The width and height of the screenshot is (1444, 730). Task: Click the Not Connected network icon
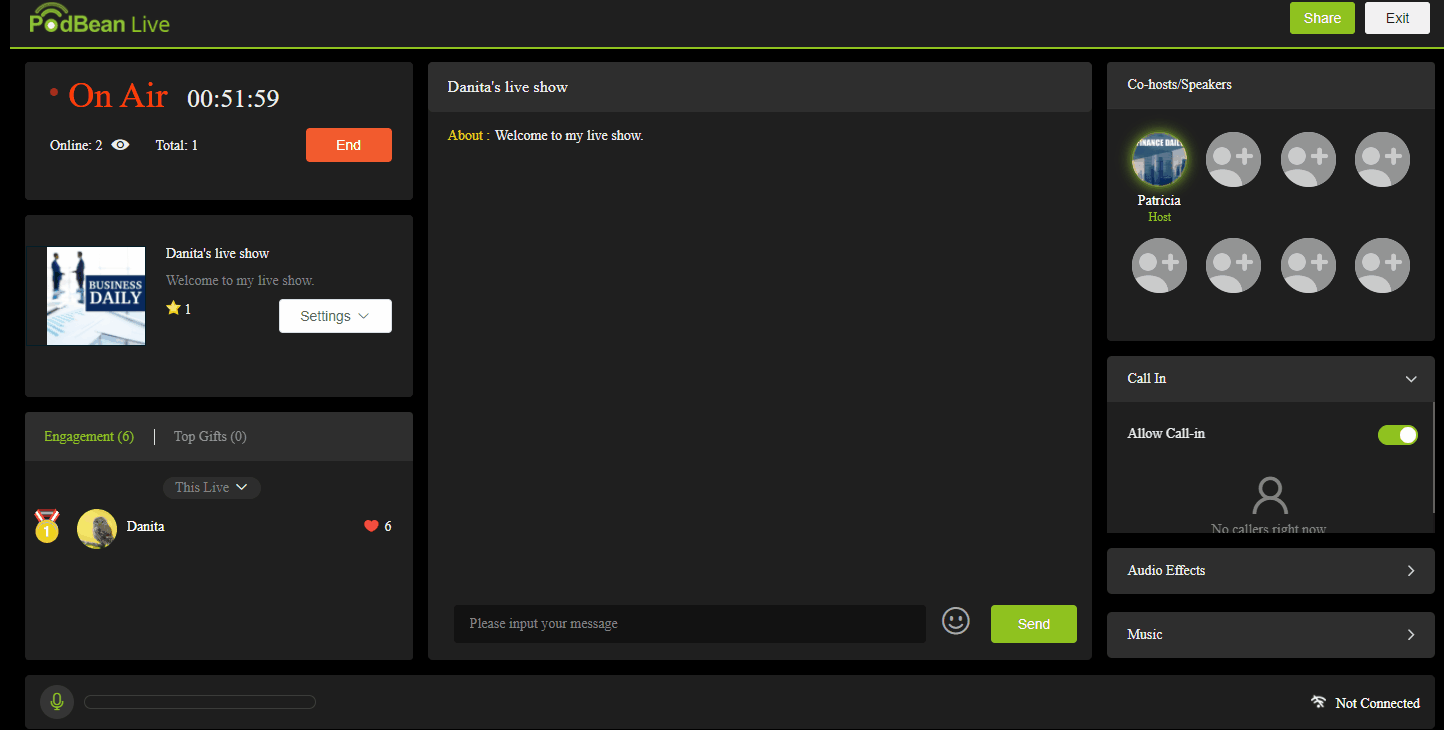tap(1319, 701)
